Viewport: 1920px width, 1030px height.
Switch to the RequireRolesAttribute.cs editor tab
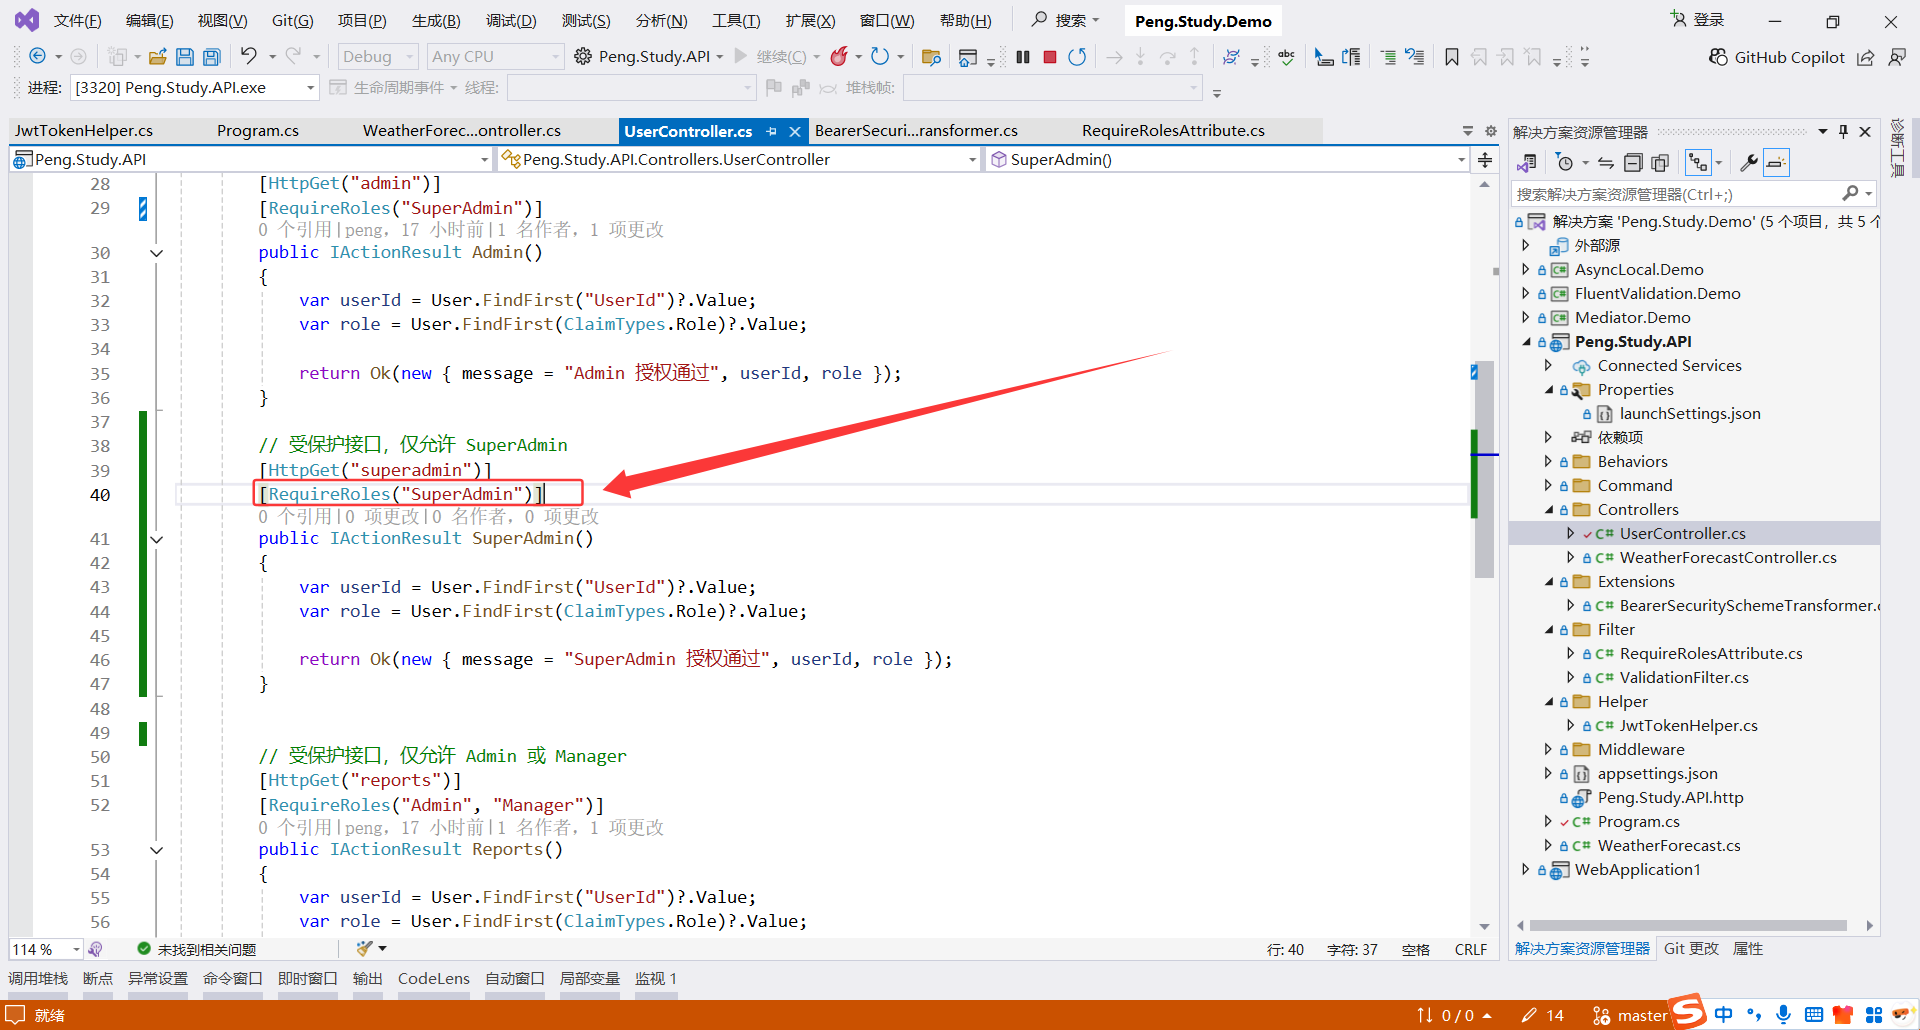pyautogui.click(x=1173, y=131)
